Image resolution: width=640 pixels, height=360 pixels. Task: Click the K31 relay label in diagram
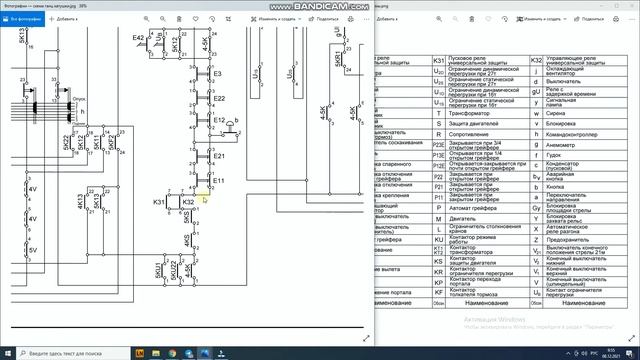pyautogui.click(x=159, y=202)
